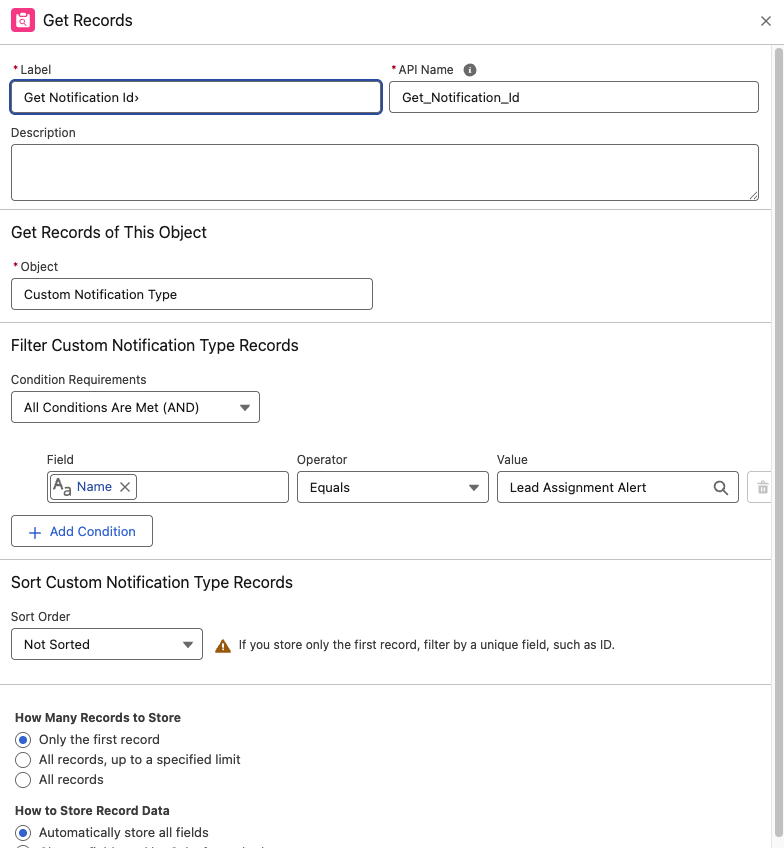Close the Get Records dialog

[x=766, y=21]
